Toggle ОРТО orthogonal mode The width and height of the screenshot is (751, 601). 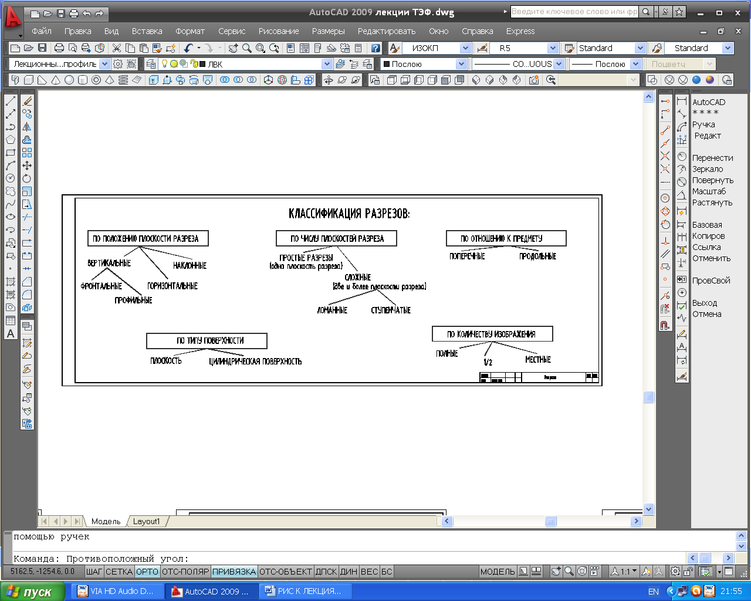147,571
